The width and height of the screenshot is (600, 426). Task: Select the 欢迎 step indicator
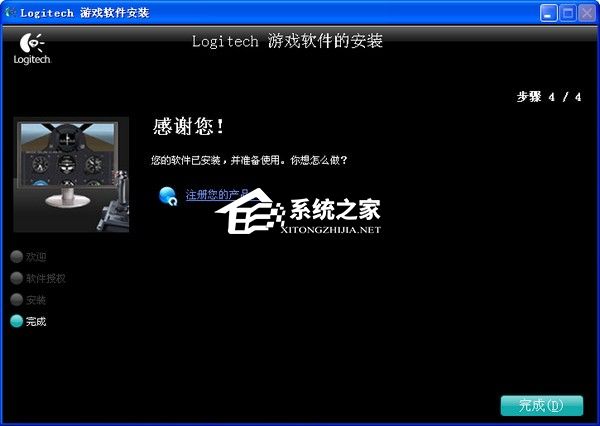pyautogui.click(x=28, y=256)
